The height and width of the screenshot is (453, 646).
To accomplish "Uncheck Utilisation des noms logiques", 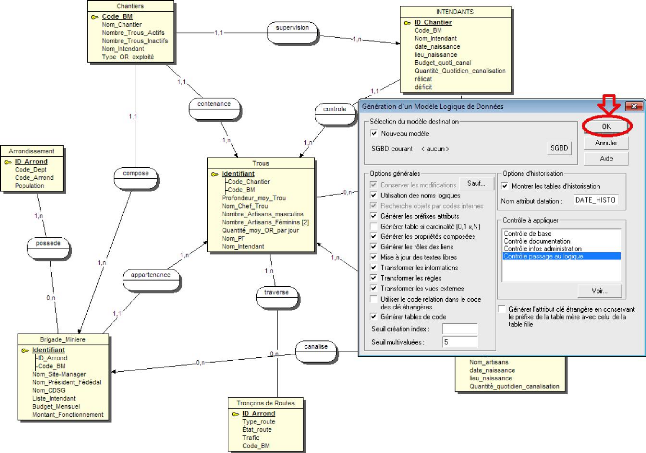I will click(375, 194).
